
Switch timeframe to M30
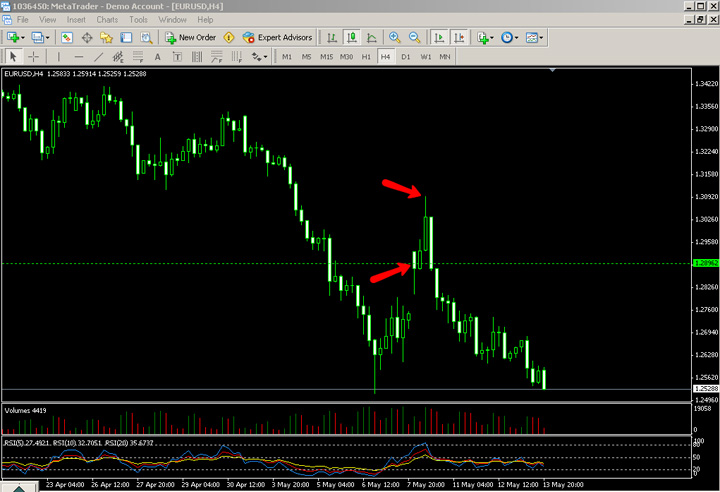coord(346,57)
